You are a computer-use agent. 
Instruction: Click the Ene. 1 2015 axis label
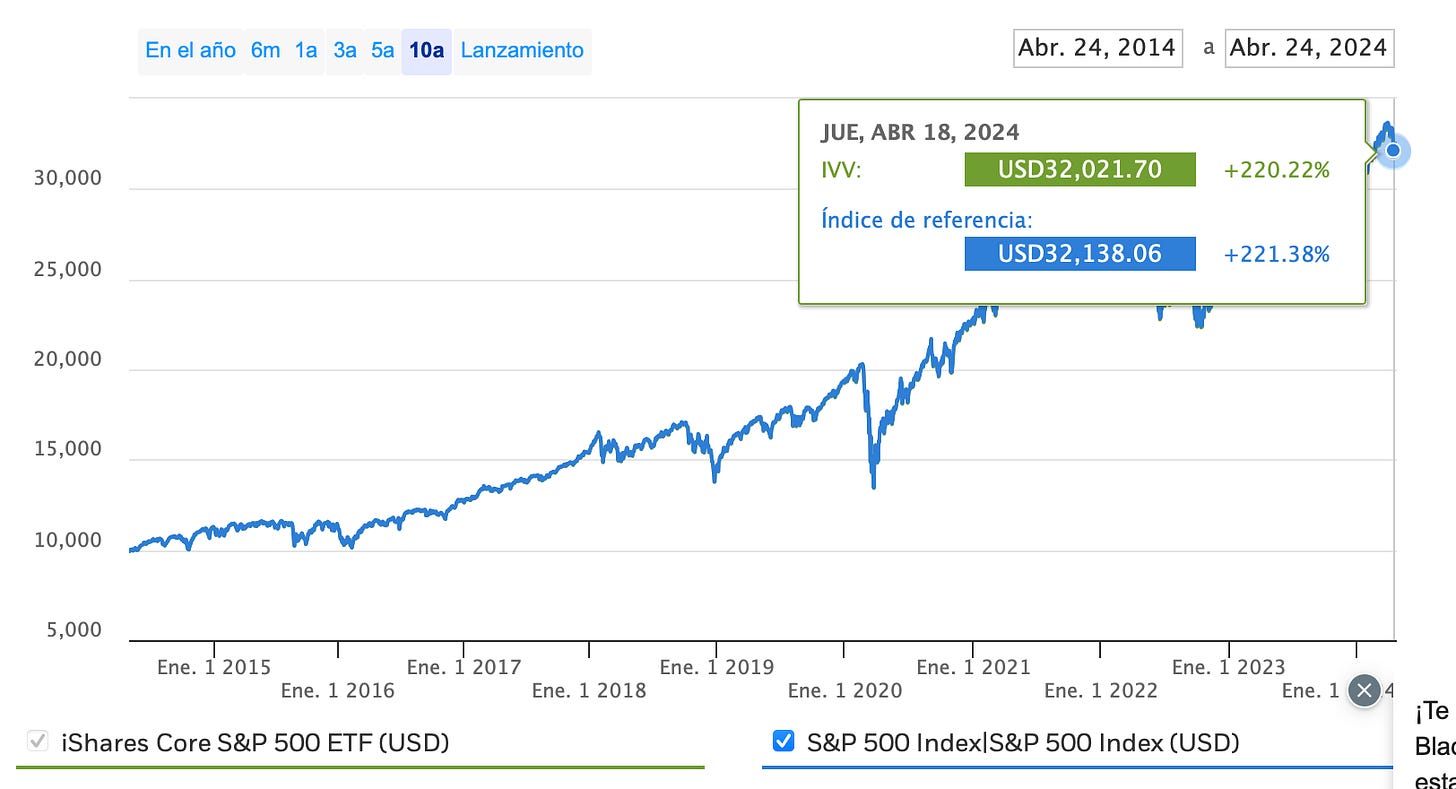(214, 667)
